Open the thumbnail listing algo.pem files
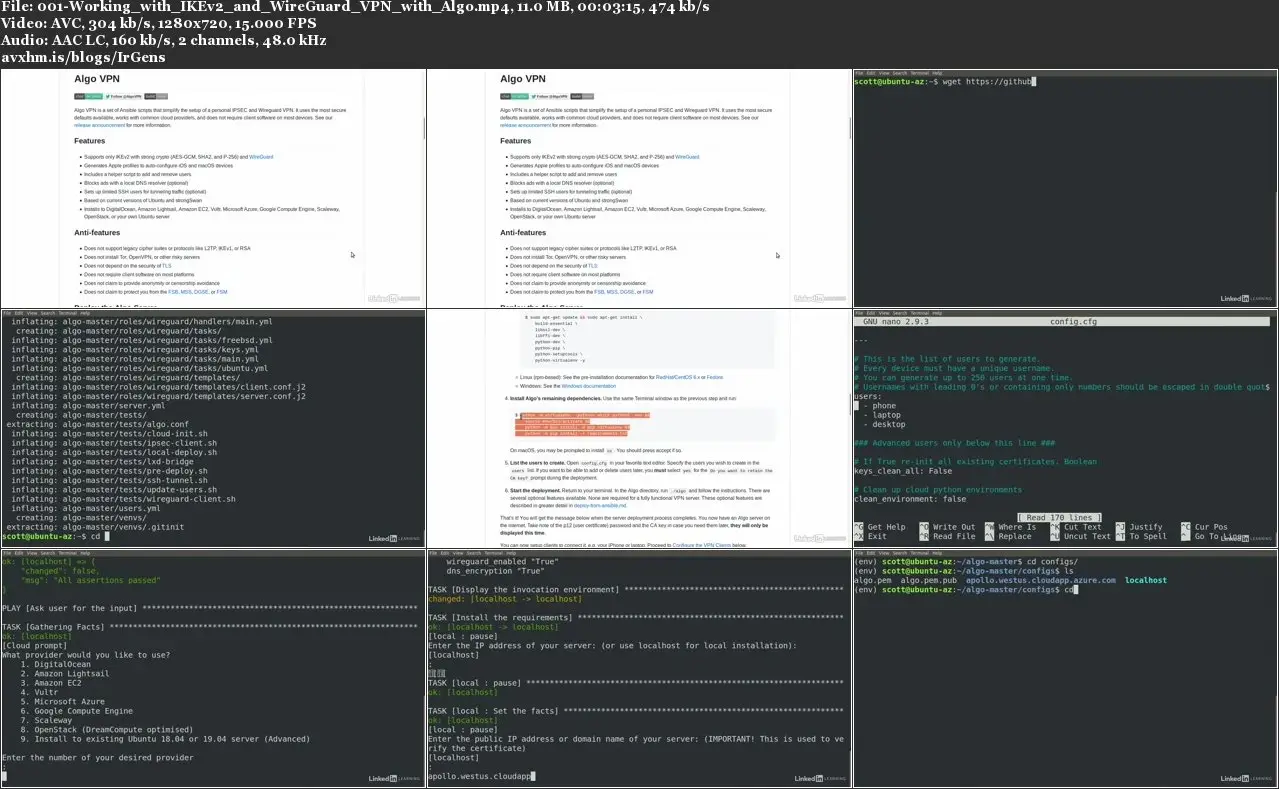 click(x=1065, y=668)
